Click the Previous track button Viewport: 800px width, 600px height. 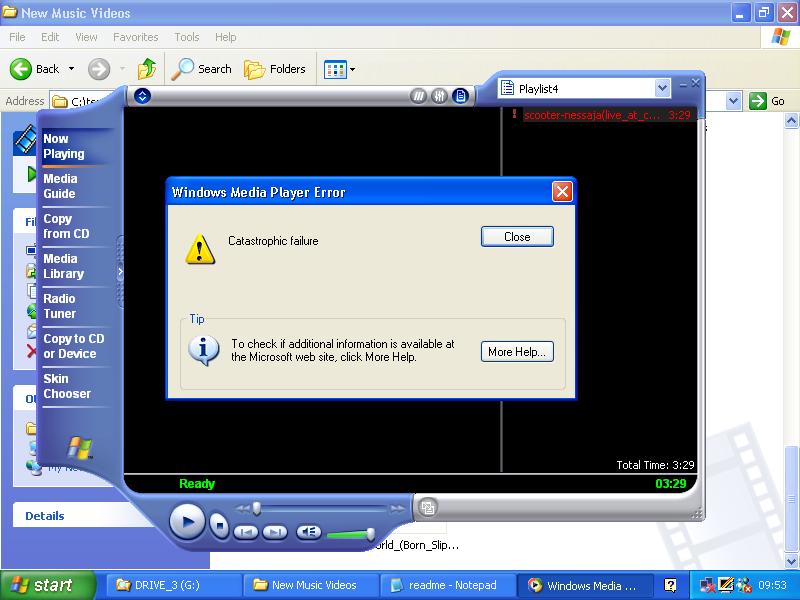pyautogui.click(x=246, y=532)
